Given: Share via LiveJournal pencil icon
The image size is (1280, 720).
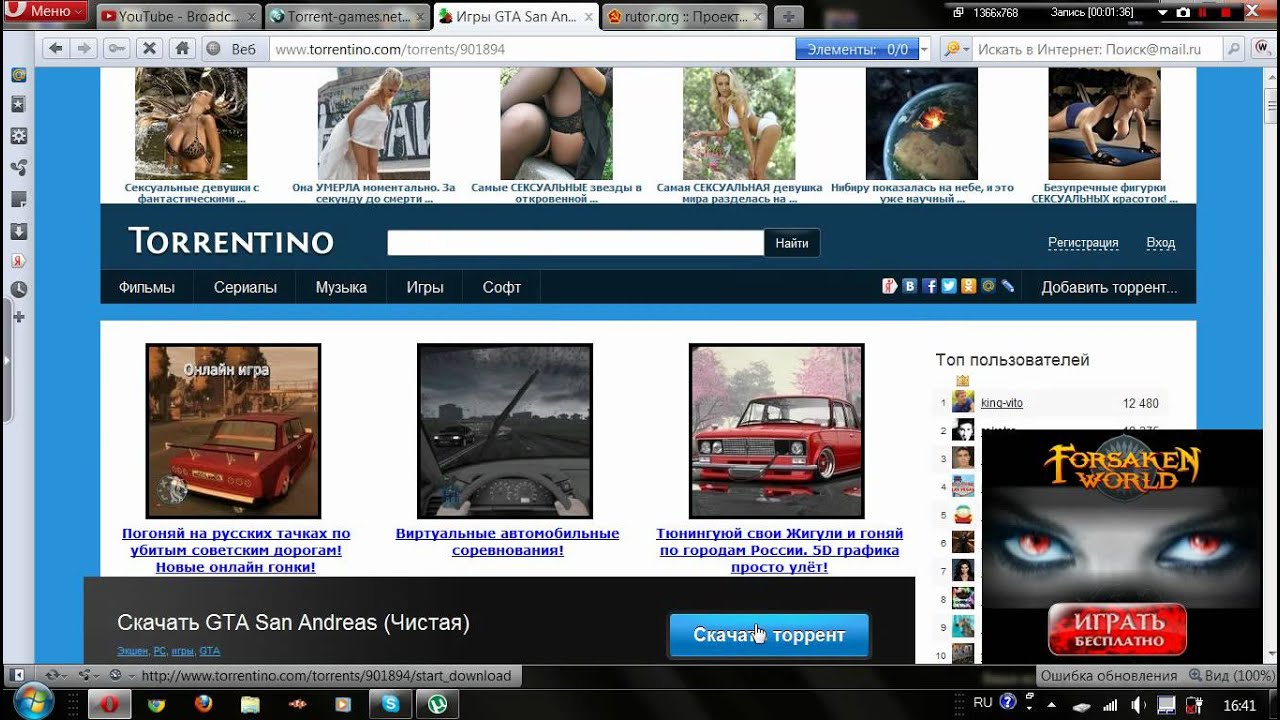Looking at the screenshot, I should tap(1008, 286).
